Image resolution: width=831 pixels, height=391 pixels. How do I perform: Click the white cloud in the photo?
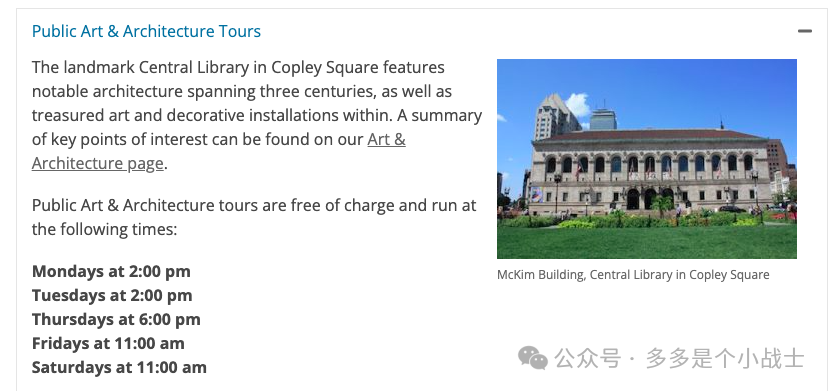[578, 104]
